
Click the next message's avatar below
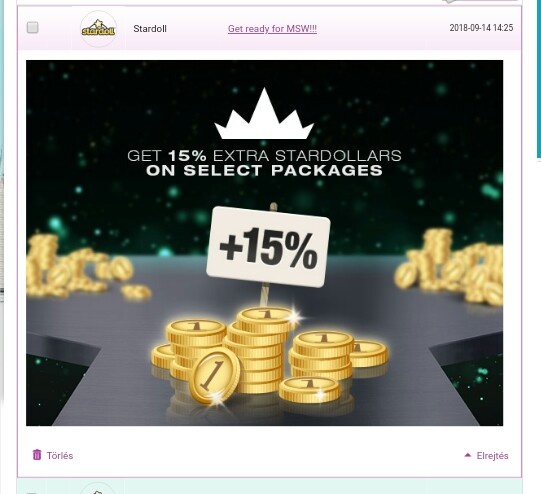click(98, 488)
